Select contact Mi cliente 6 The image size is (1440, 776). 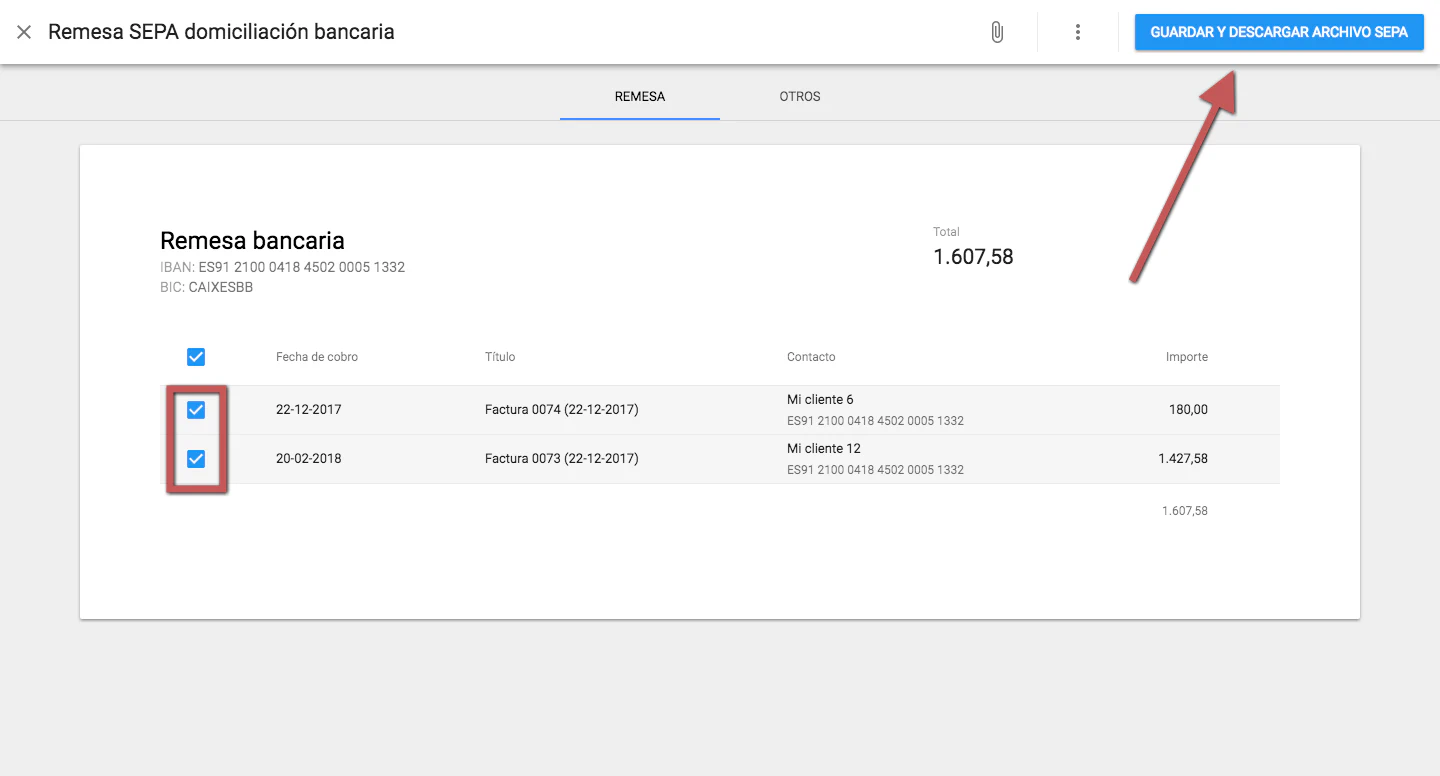[820, 399]
